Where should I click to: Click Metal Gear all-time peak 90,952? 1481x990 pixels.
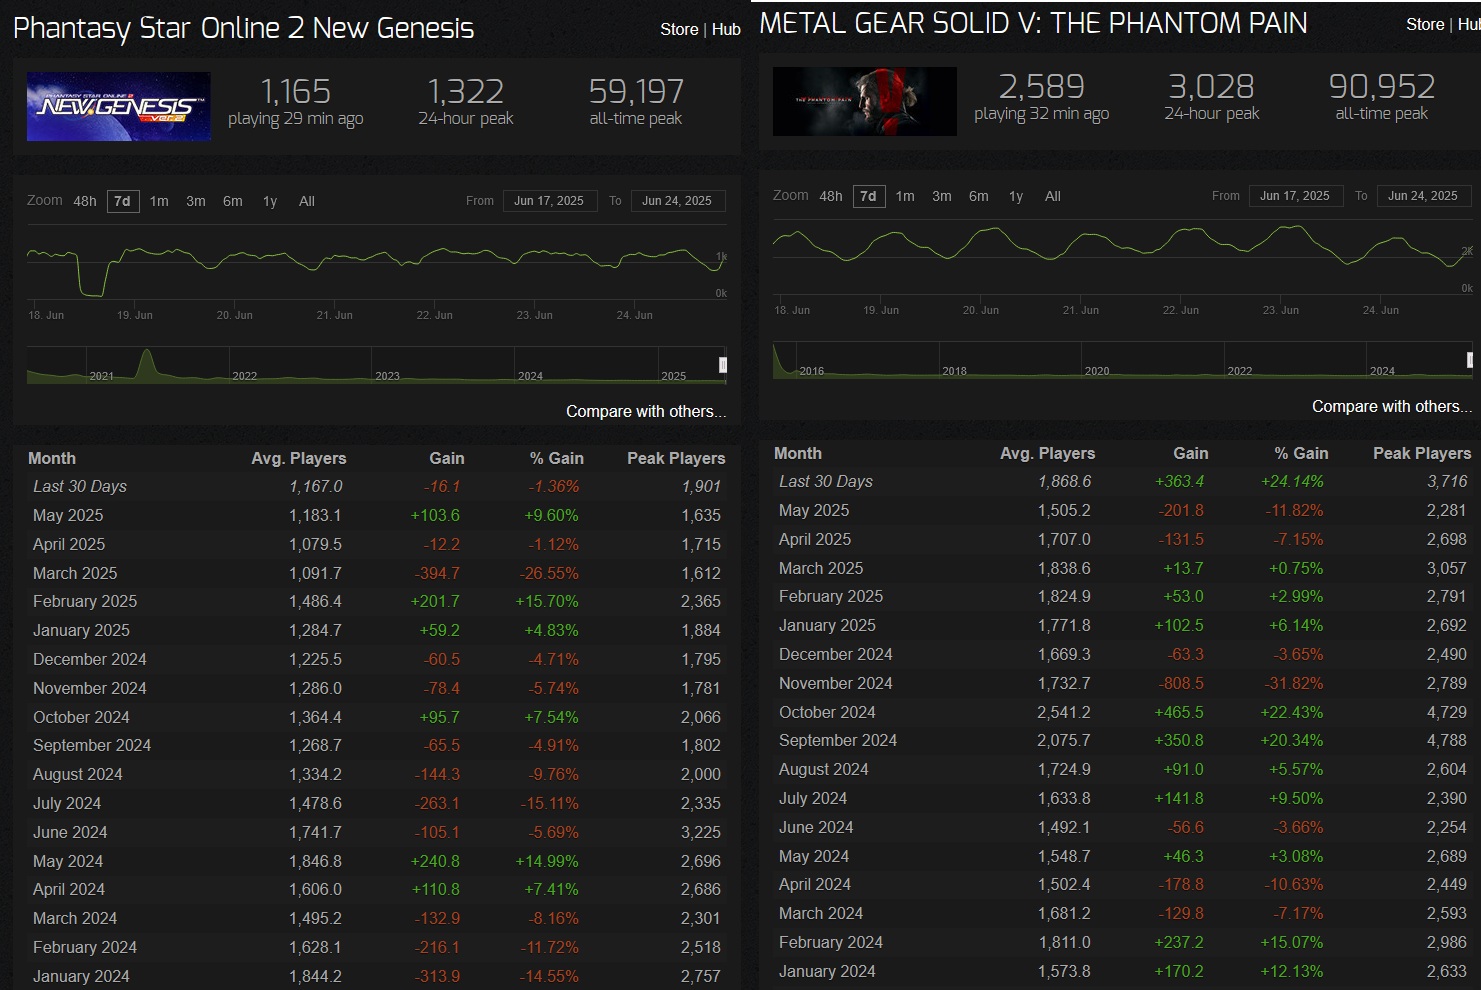(x=1382, y=87)
